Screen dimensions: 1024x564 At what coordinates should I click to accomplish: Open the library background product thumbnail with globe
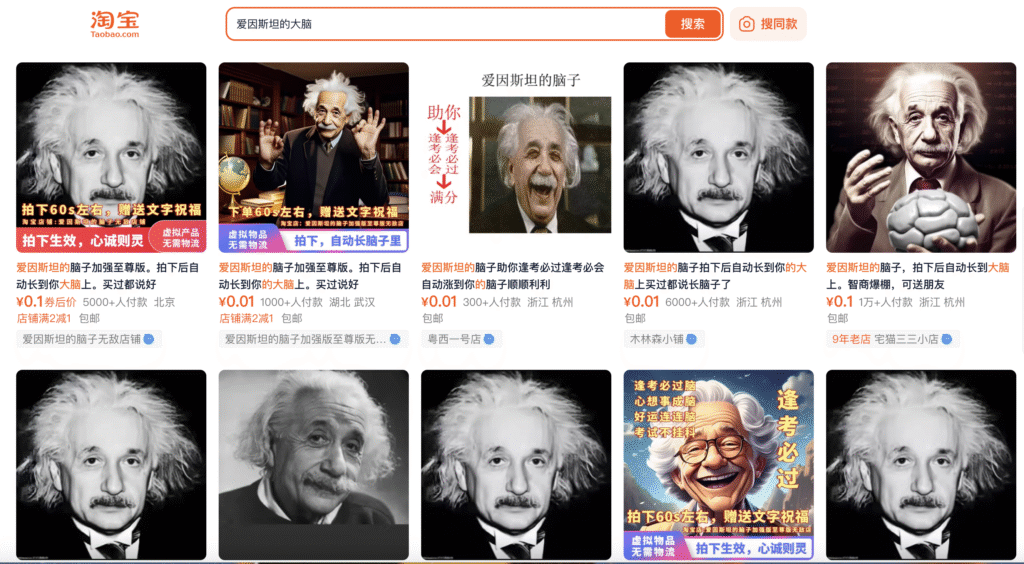tap(313, 157)
